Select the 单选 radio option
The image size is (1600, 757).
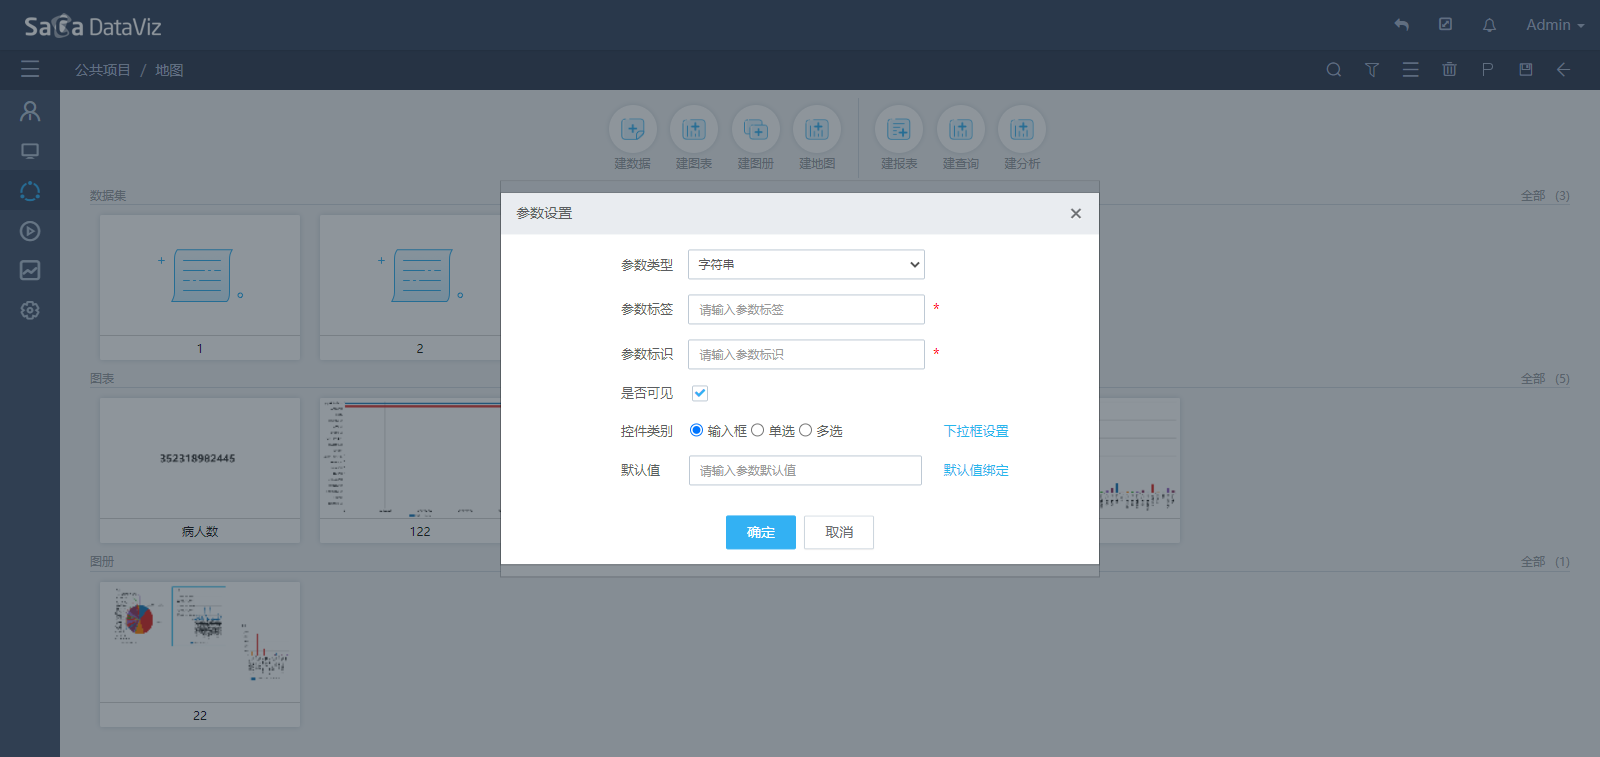point(757,430)
